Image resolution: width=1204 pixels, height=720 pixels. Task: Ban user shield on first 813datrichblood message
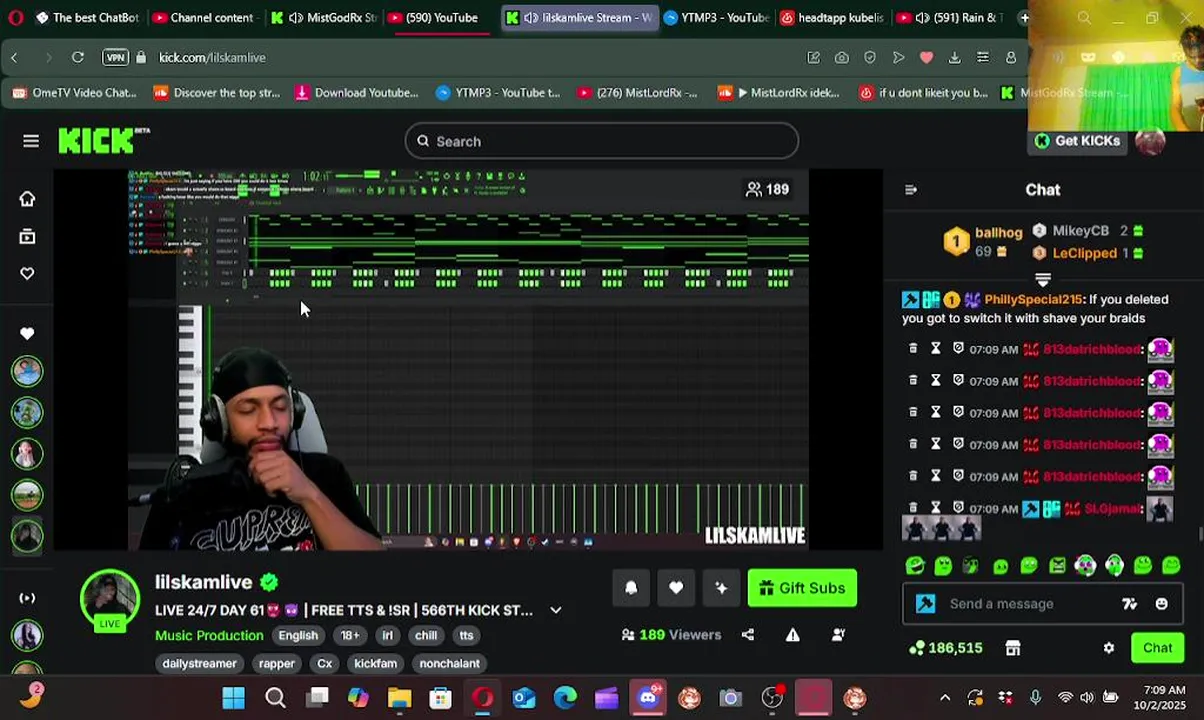[958, 349]
